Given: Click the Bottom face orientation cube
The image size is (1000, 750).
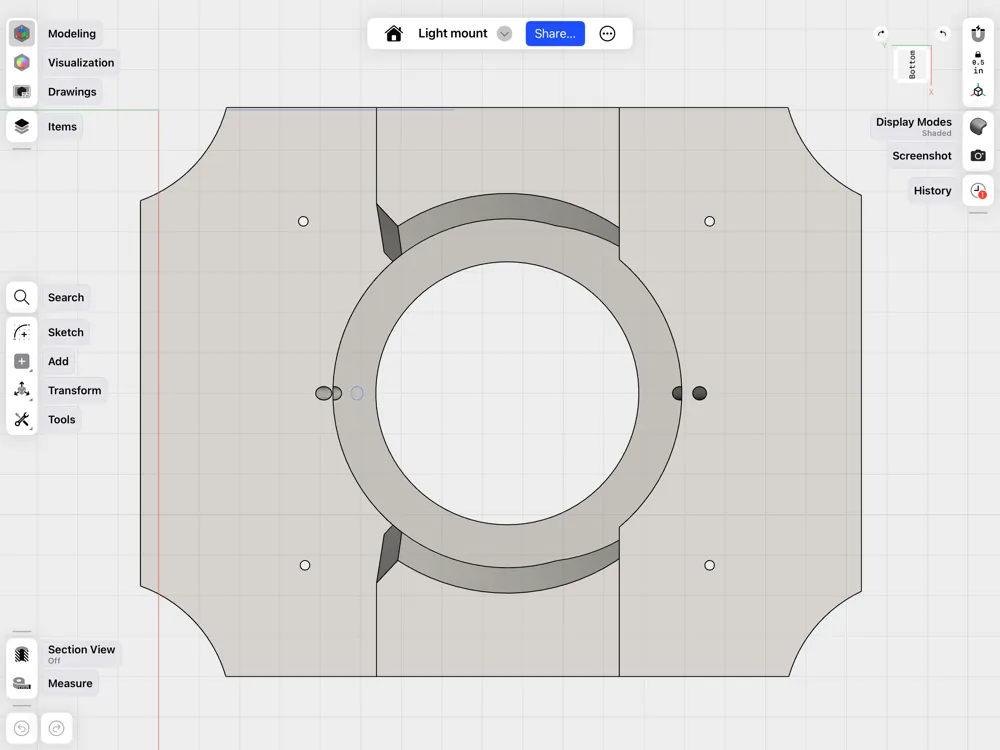Looking at the screenshot, I should coord(911,64).
